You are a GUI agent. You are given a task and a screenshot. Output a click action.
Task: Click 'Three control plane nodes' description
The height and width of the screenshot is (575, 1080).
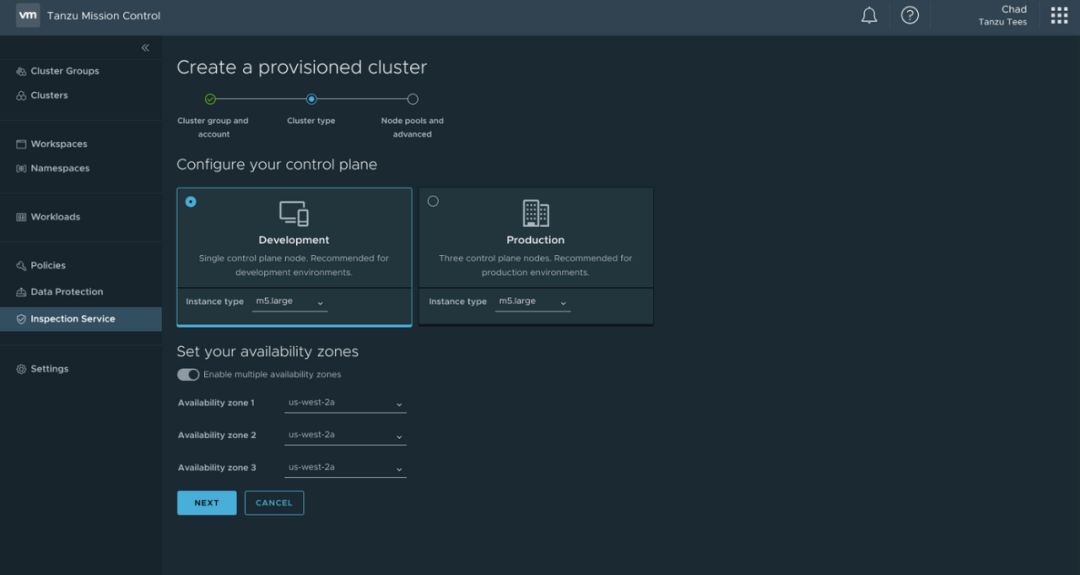(535, 265)
